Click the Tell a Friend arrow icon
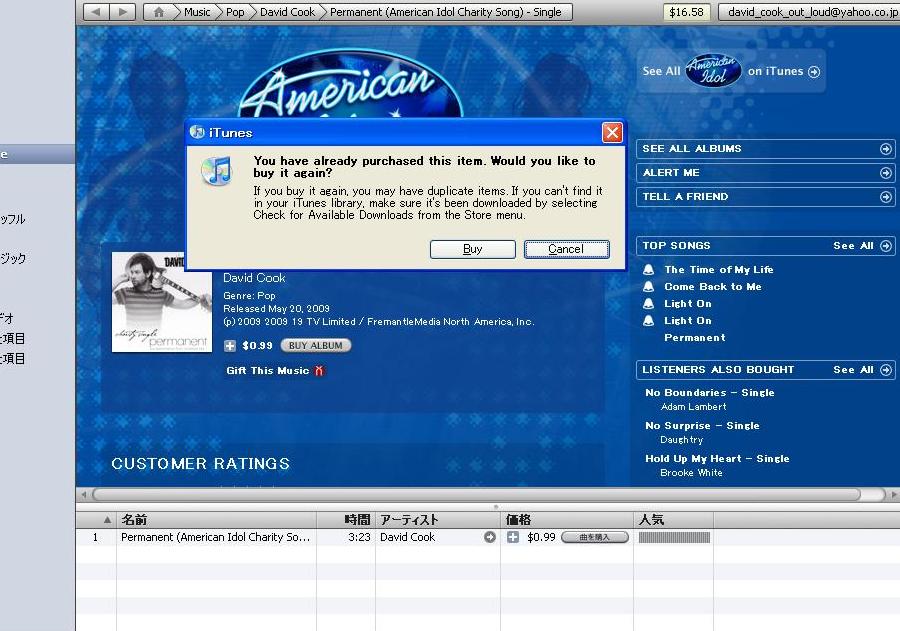 coord(886,197)
